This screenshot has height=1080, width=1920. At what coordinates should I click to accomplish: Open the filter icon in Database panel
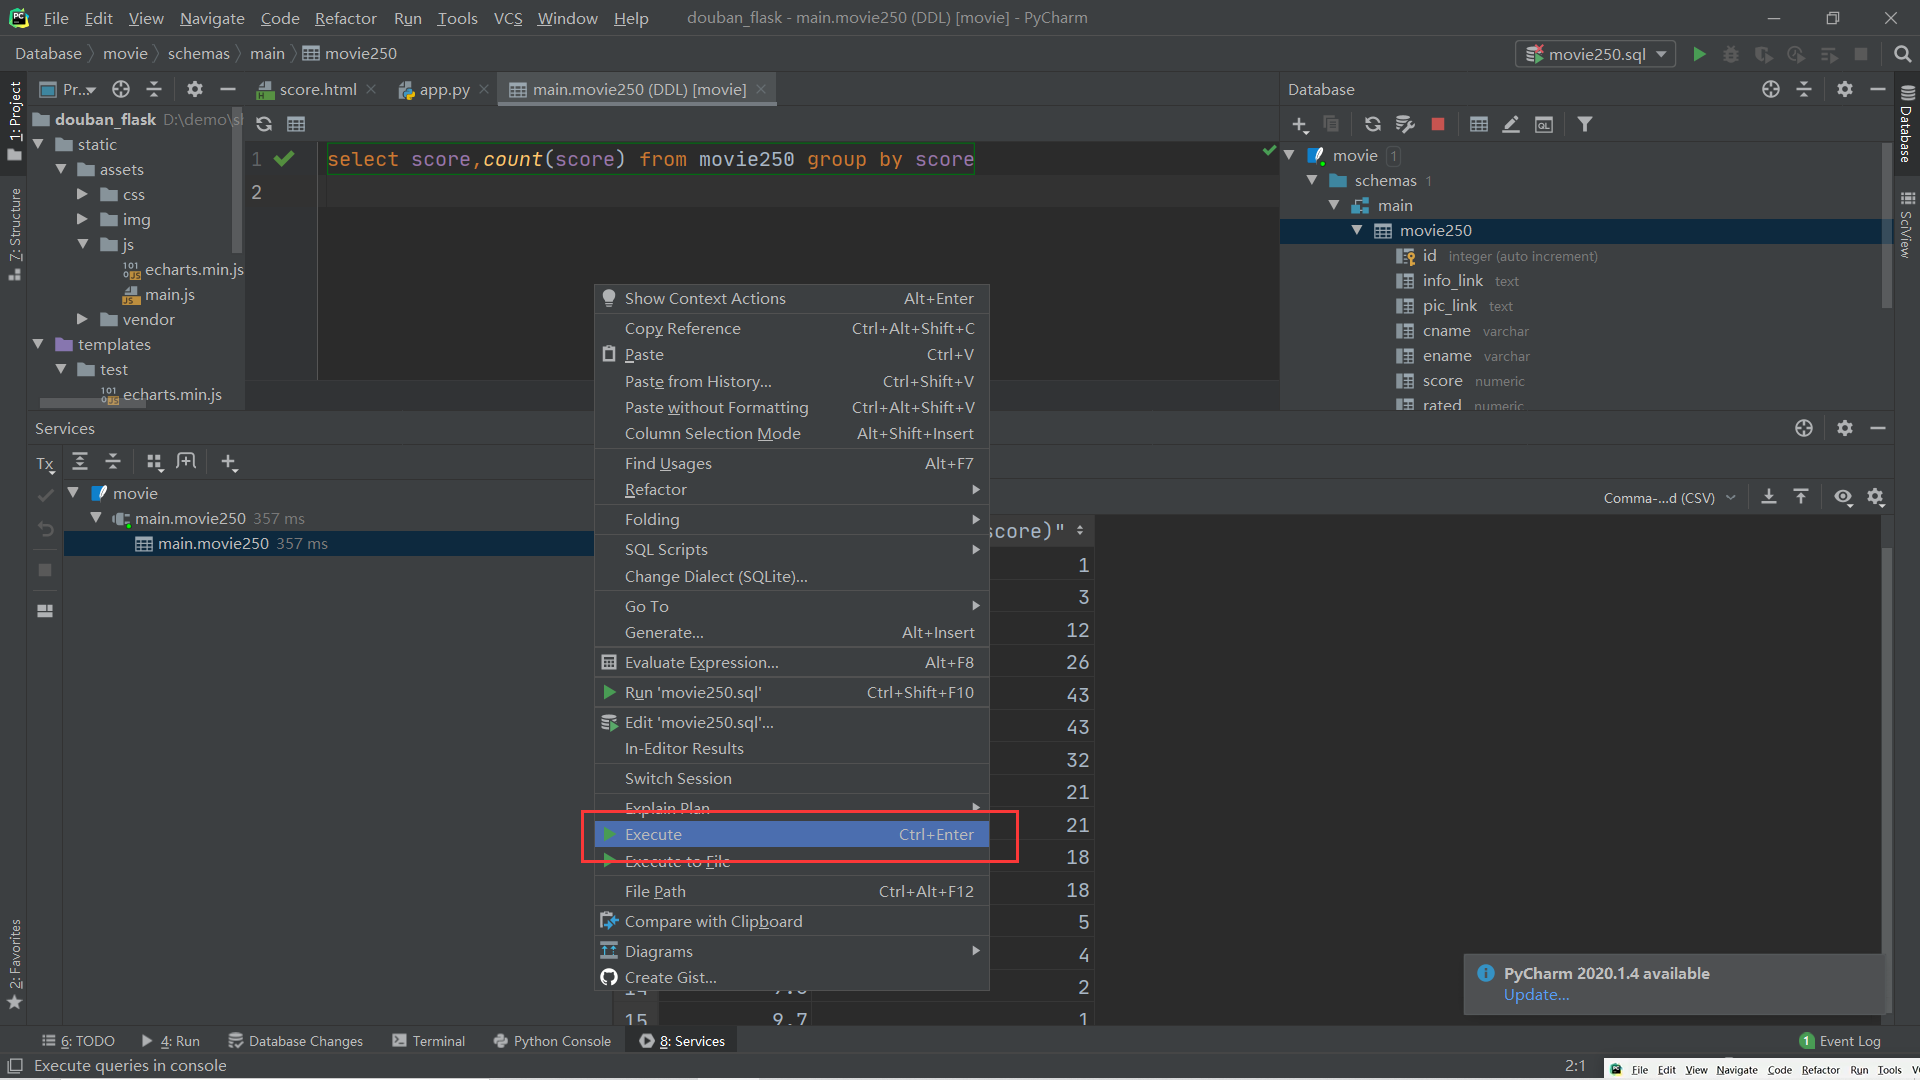(1584, 124)
